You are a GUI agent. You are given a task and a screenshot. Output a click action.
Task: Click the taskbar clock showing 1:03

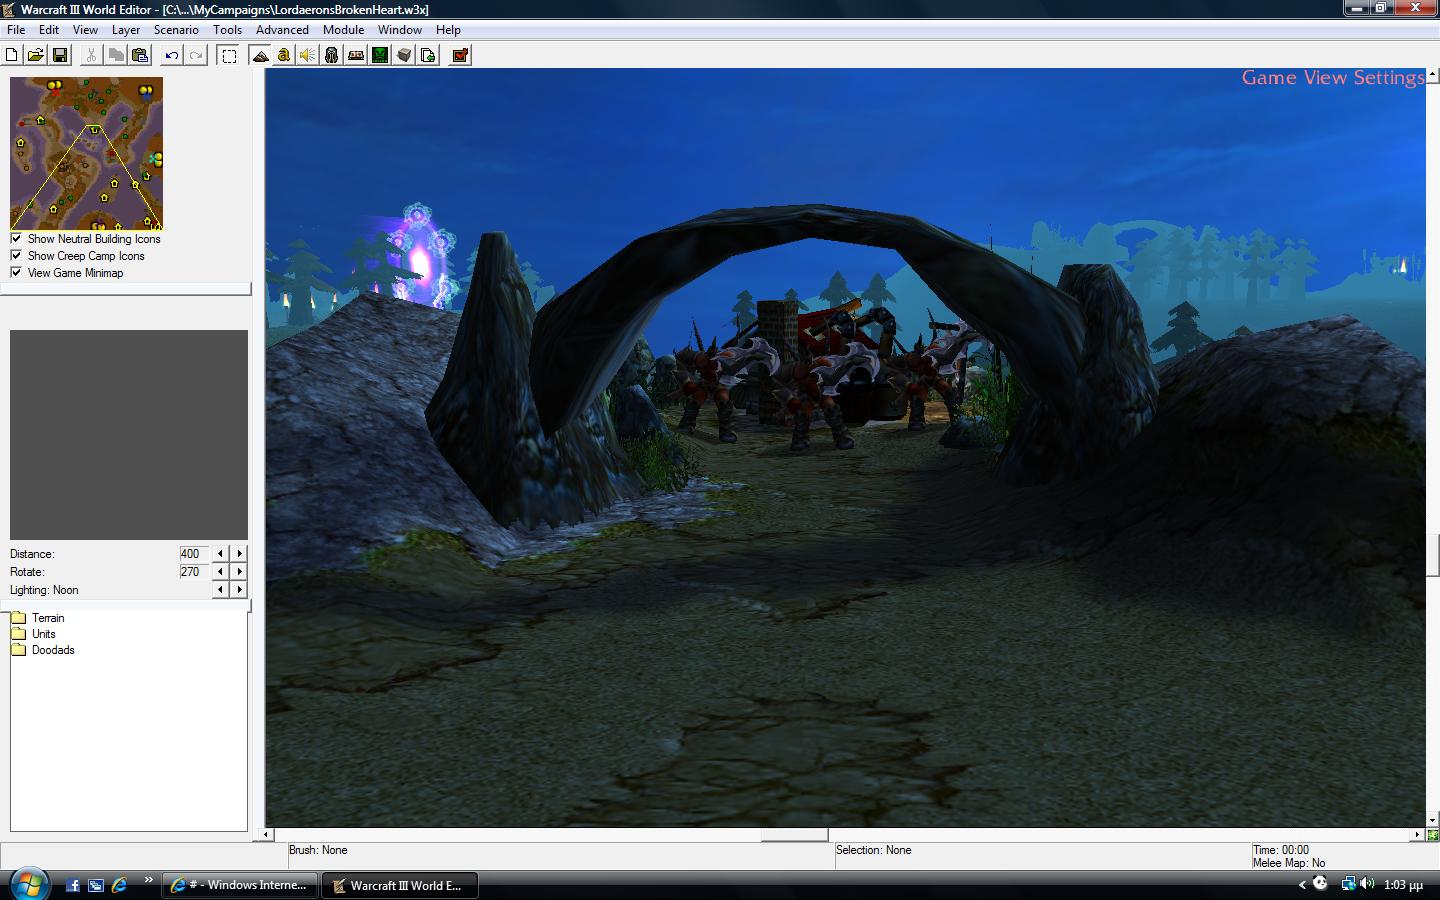[1403, 885]
